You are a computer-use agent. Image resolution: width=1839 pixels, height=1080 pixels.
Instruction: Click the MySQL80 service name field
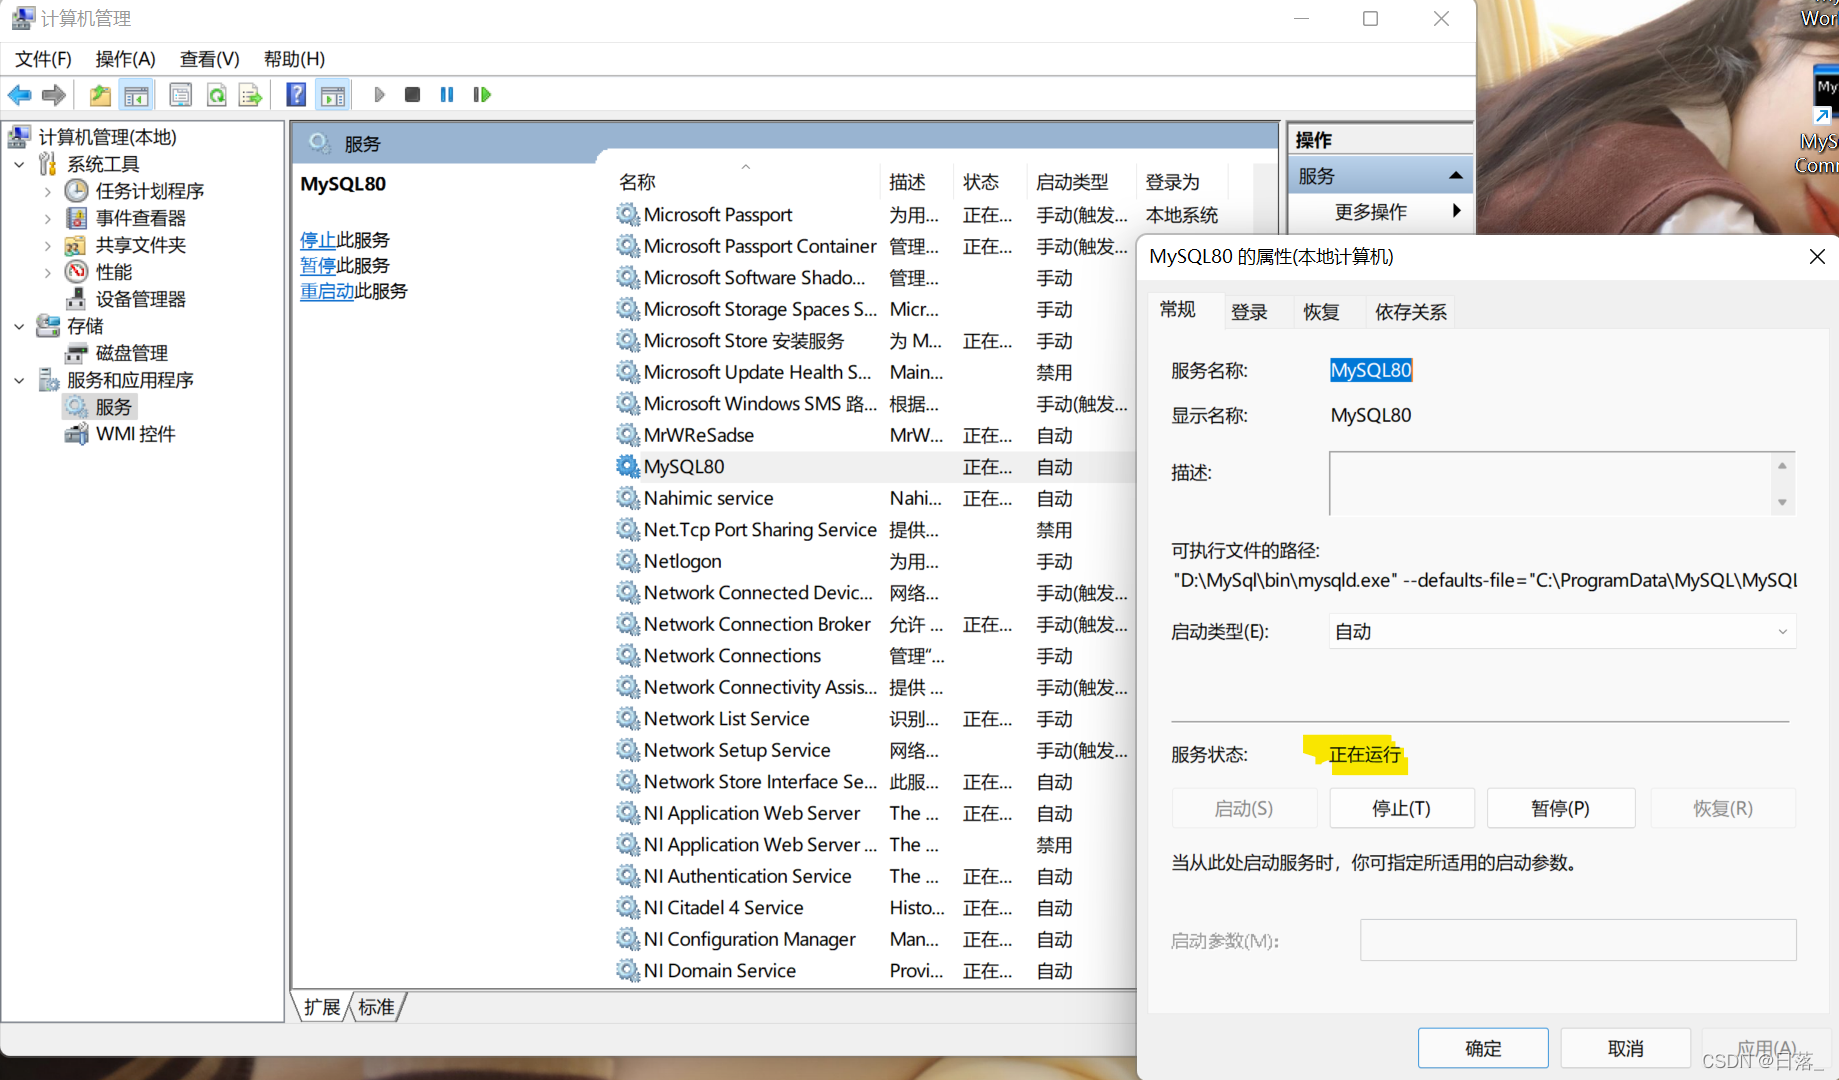coord(1370,370)
